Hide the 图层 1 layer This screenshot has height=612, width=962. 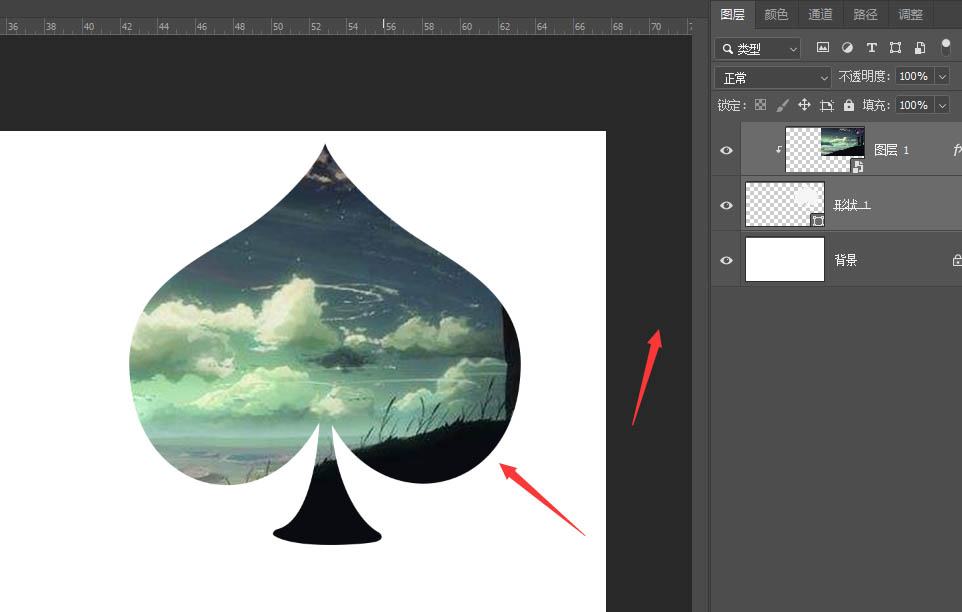725,150
